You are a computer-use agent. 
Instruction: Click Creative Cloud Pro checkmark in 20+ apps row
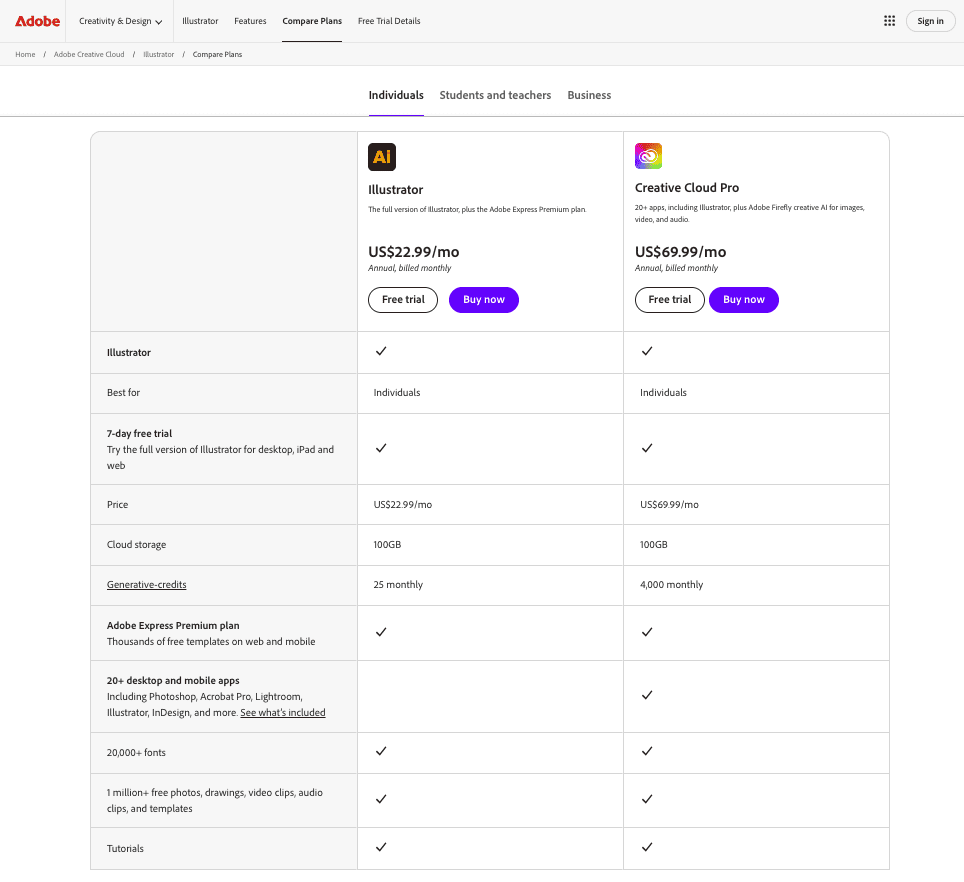[647, 695]
